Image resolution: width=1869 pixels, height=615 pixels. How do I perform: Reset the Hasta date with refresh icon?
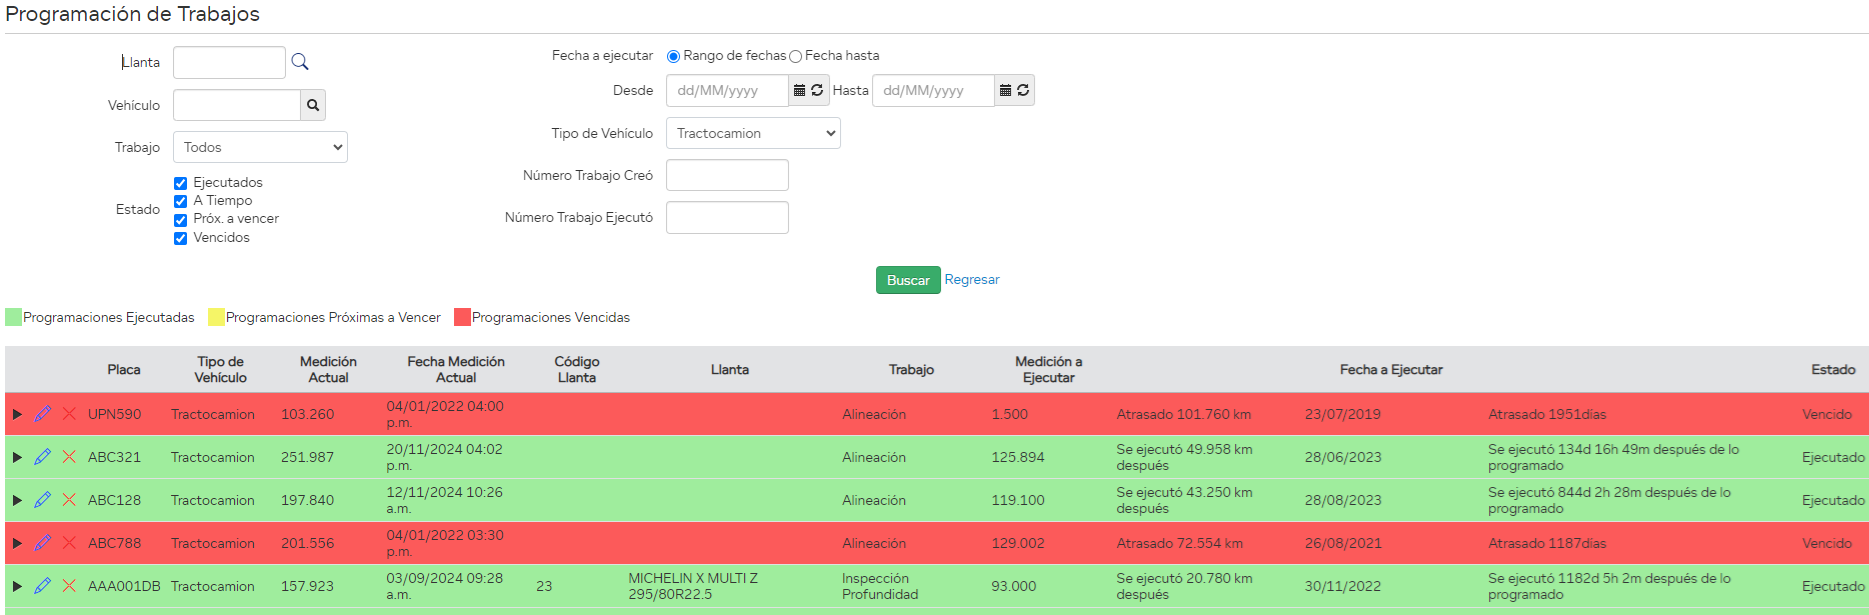[1023, 90]
